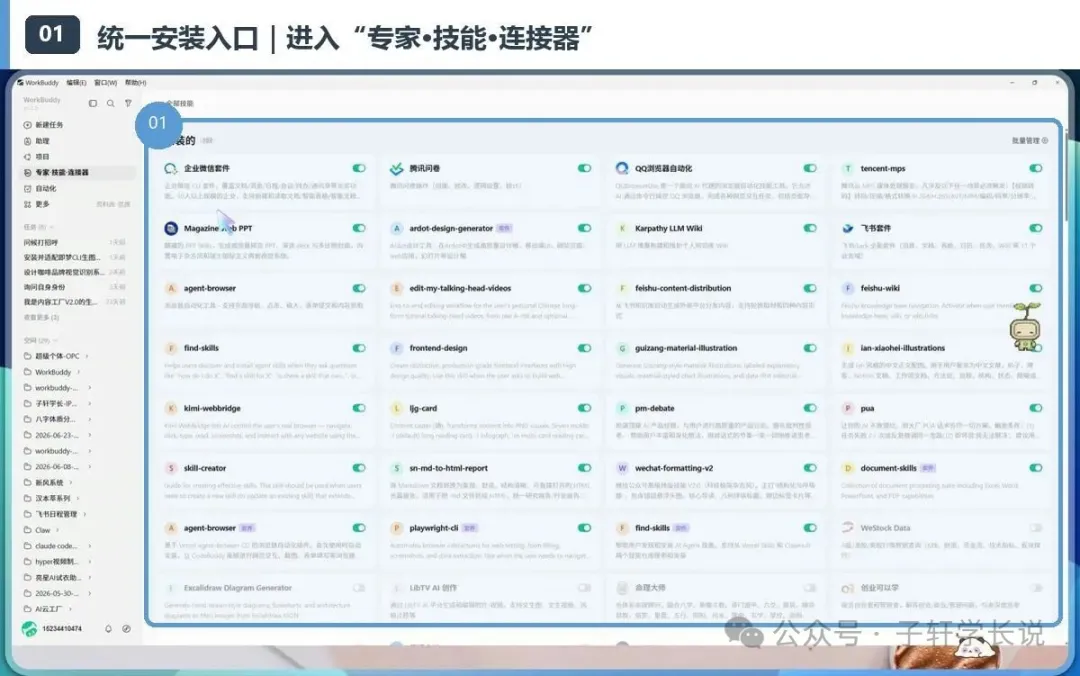Click the tencent-mps T letter icon
This screenshot has height=676, width=1080.
point(848,168)
